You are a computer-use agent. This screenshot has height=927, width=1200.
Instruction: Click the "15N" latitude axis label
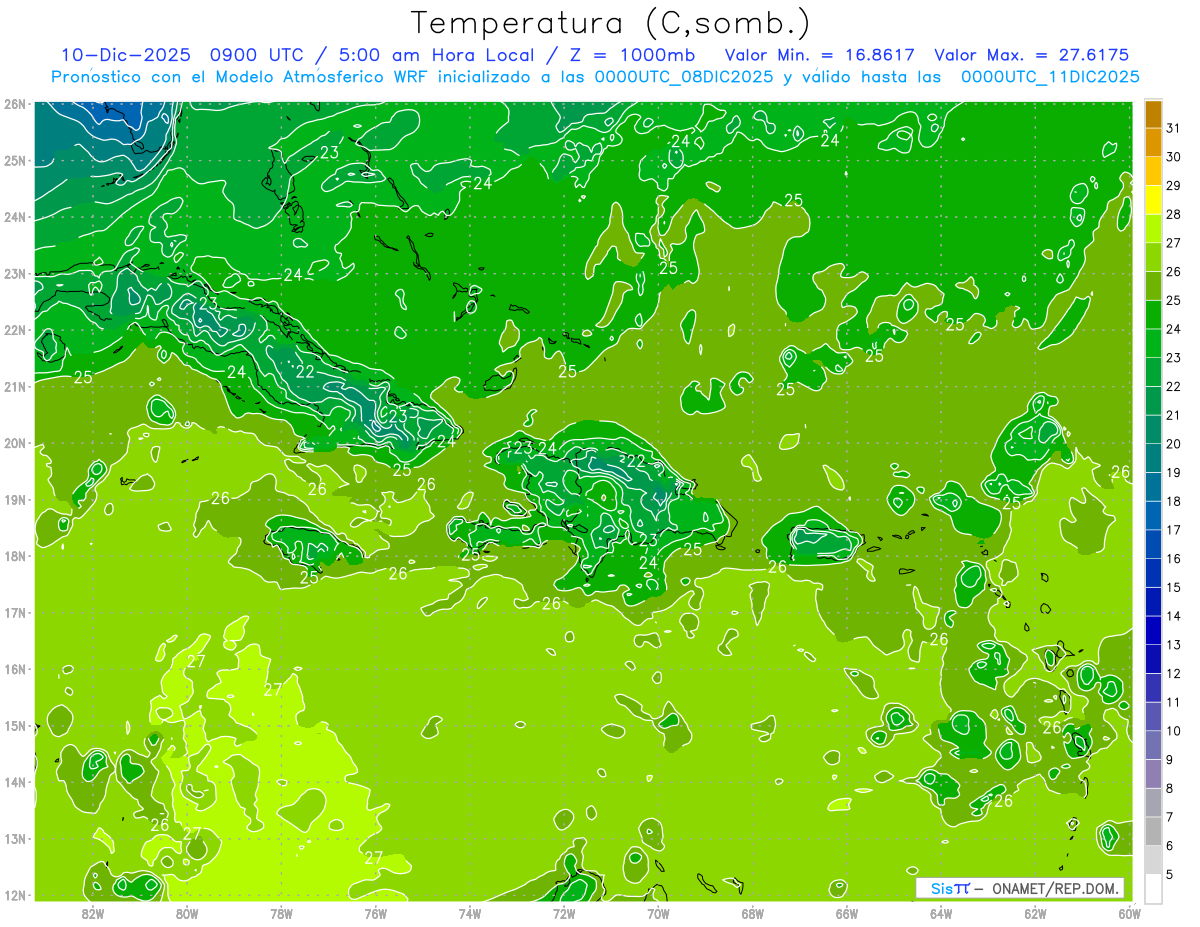pos(14,726)
